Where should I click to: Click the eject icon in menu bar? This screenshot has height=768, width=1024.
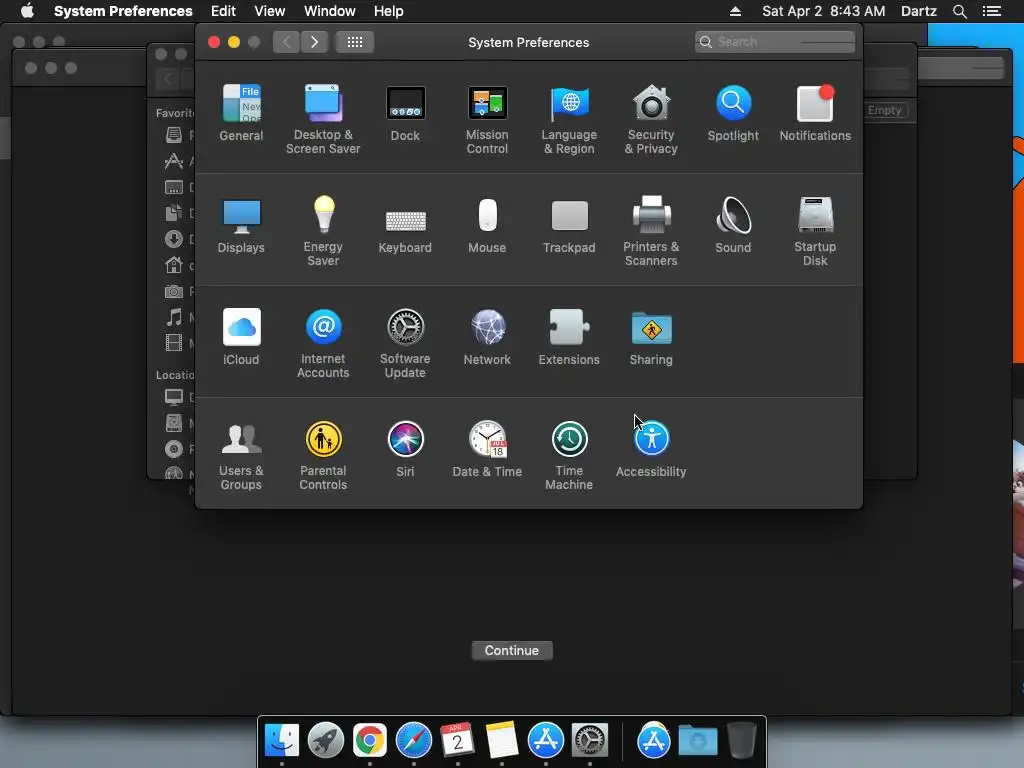(735, 11)
